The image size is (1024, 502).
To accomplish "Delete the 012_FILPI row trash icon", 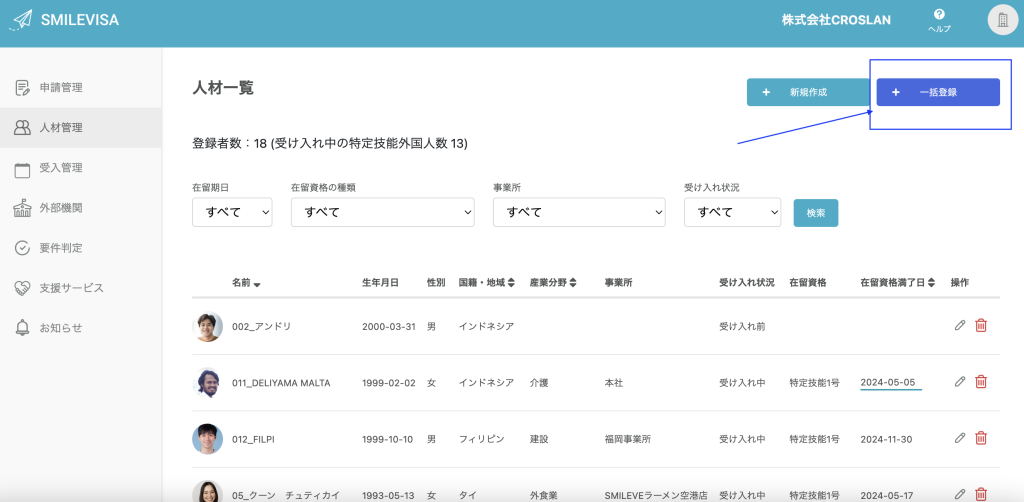I will pyautogui.click(x=981, y=438).
